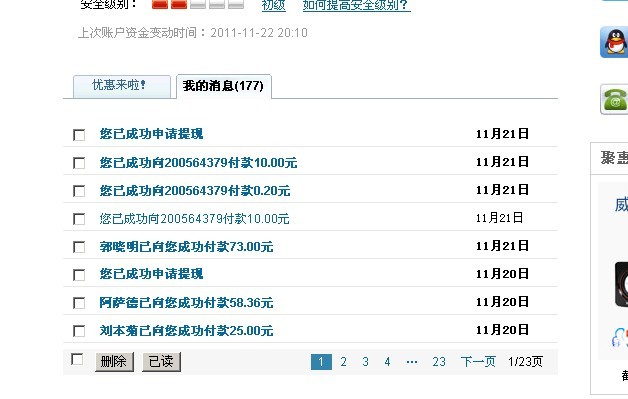Screen dimensions: 628x399
Task: Click 上次账户资金变动时间 2011-11-22 20:10 text
Action: pos(193,33)
